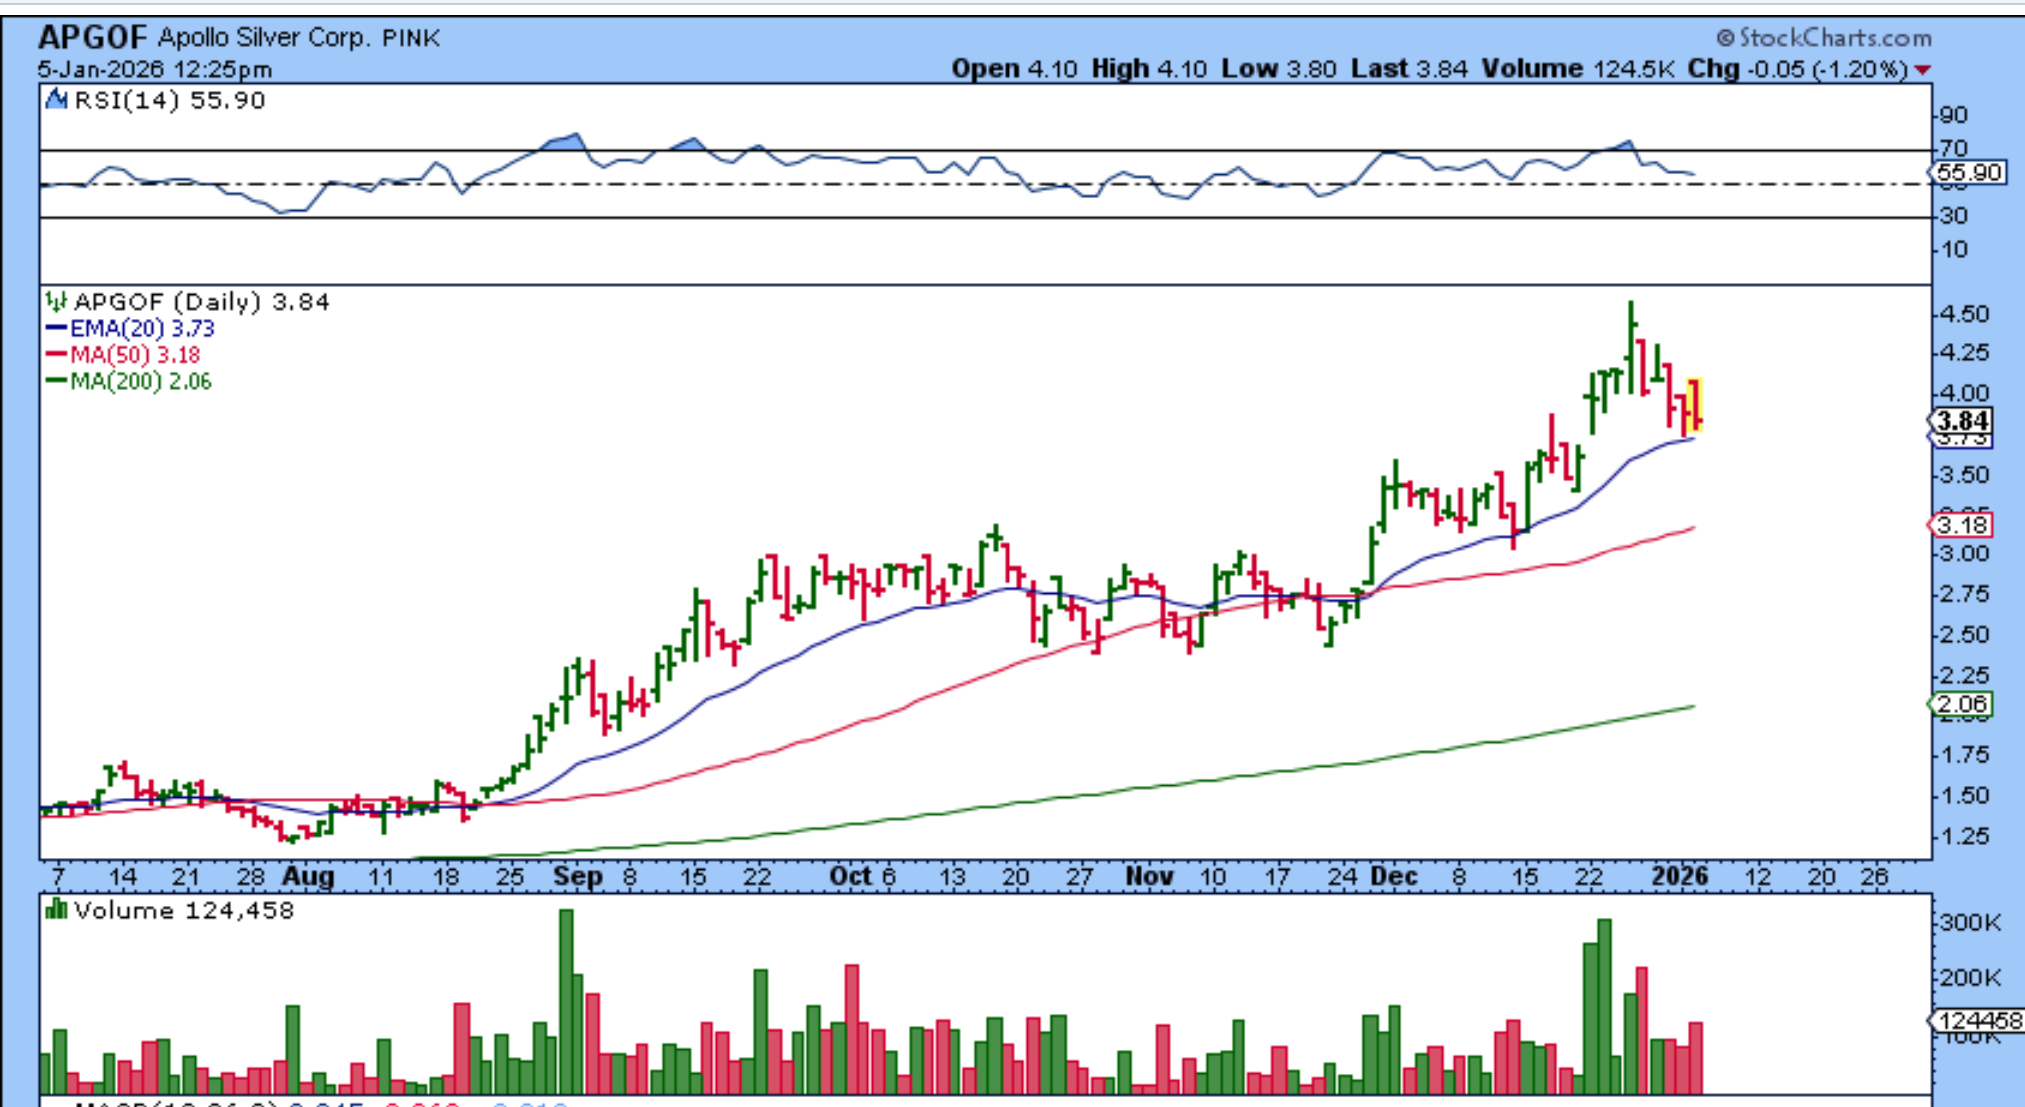Screen dimensions: 2025x1107
Task: Click the 124458 volume axis tag
Action: 1976,1021
